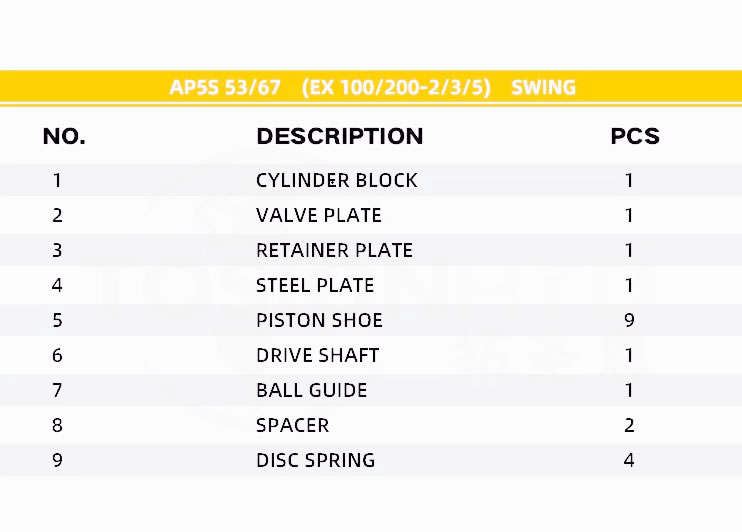
Task: Select the NO. column header
Action: [x=64, y=136]
